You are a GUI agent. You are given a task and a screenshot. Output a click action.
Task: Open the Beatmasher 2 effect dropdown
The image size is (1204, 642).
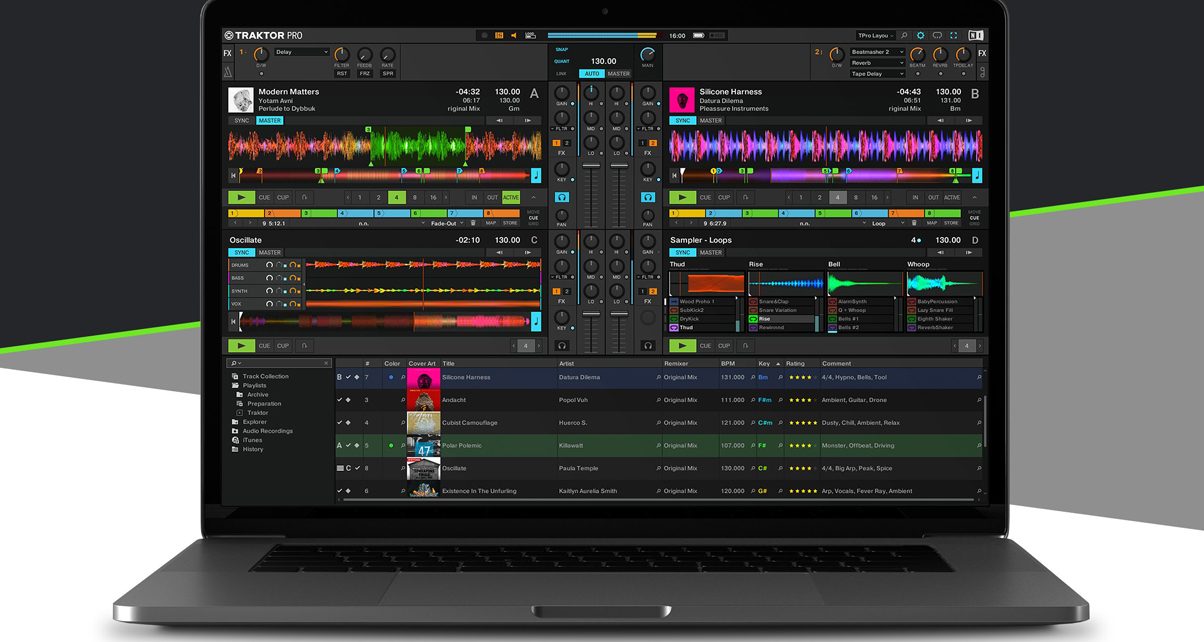coord(877,51)
